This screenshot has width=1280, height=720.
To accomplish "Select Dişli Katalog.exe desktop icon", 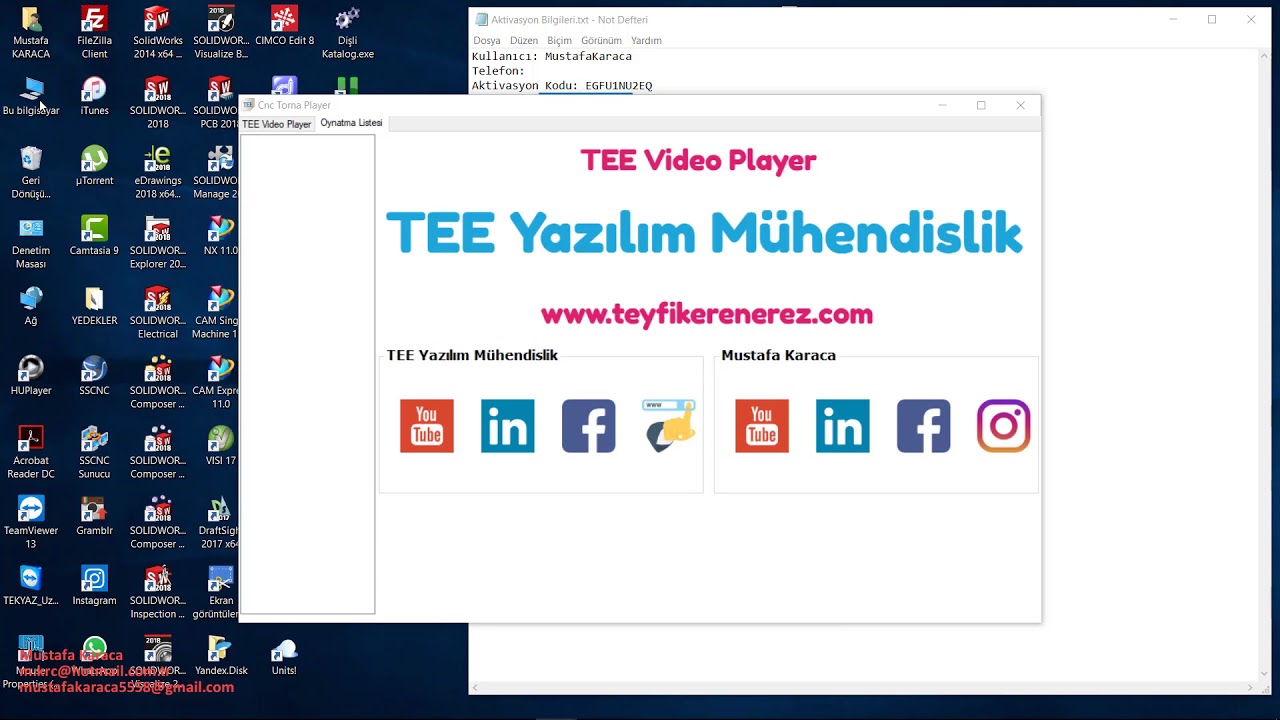I will click(x=348, y=33).
